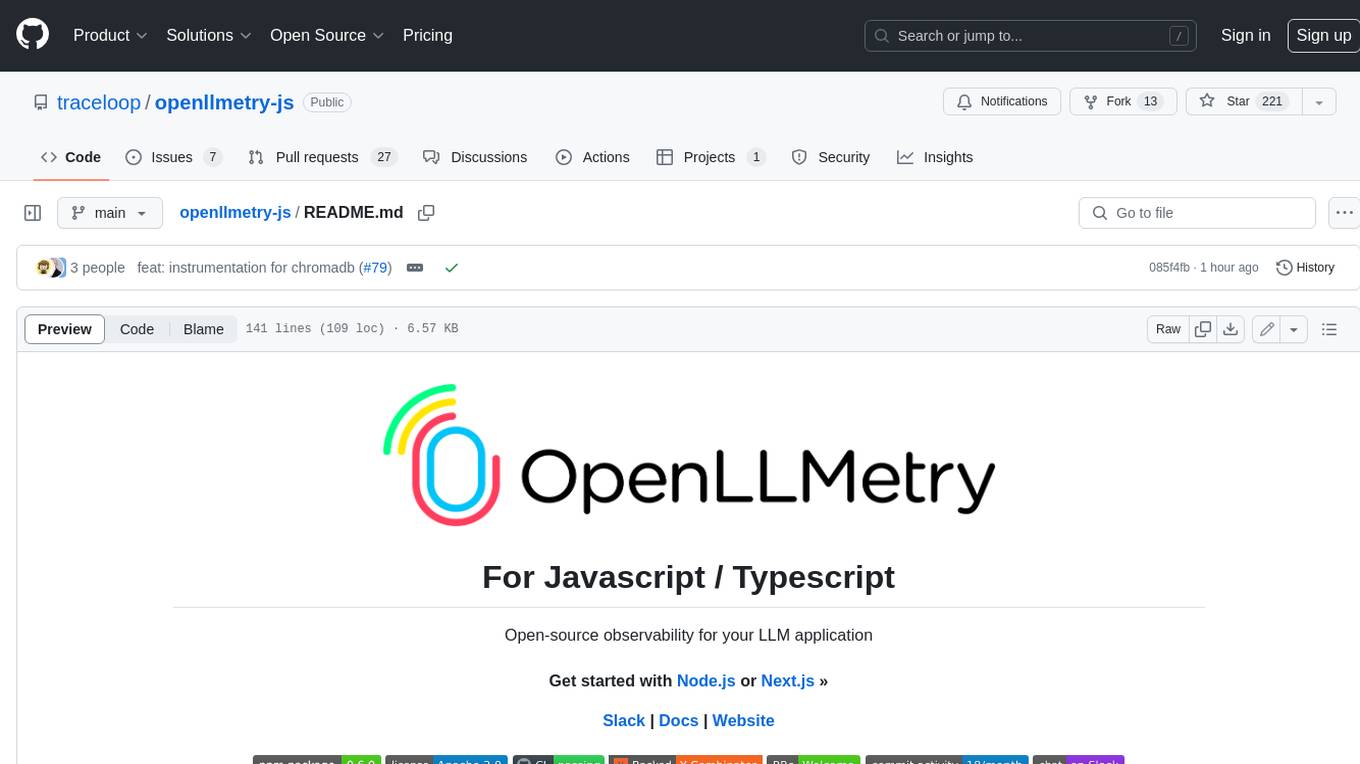Open the Next.js getting started link
The height and width of the screenshot is (764, 1360).
coord(787,681)
